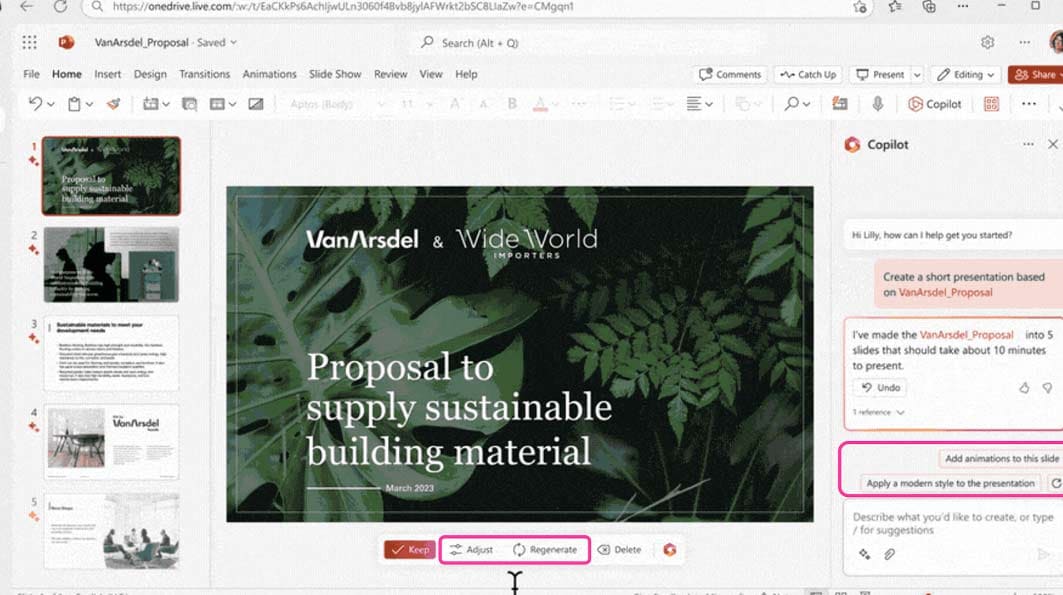Screen dimensions: 1063x595
Task: Switch to the Slide Show tab
Action: click(x=335, y=74)
